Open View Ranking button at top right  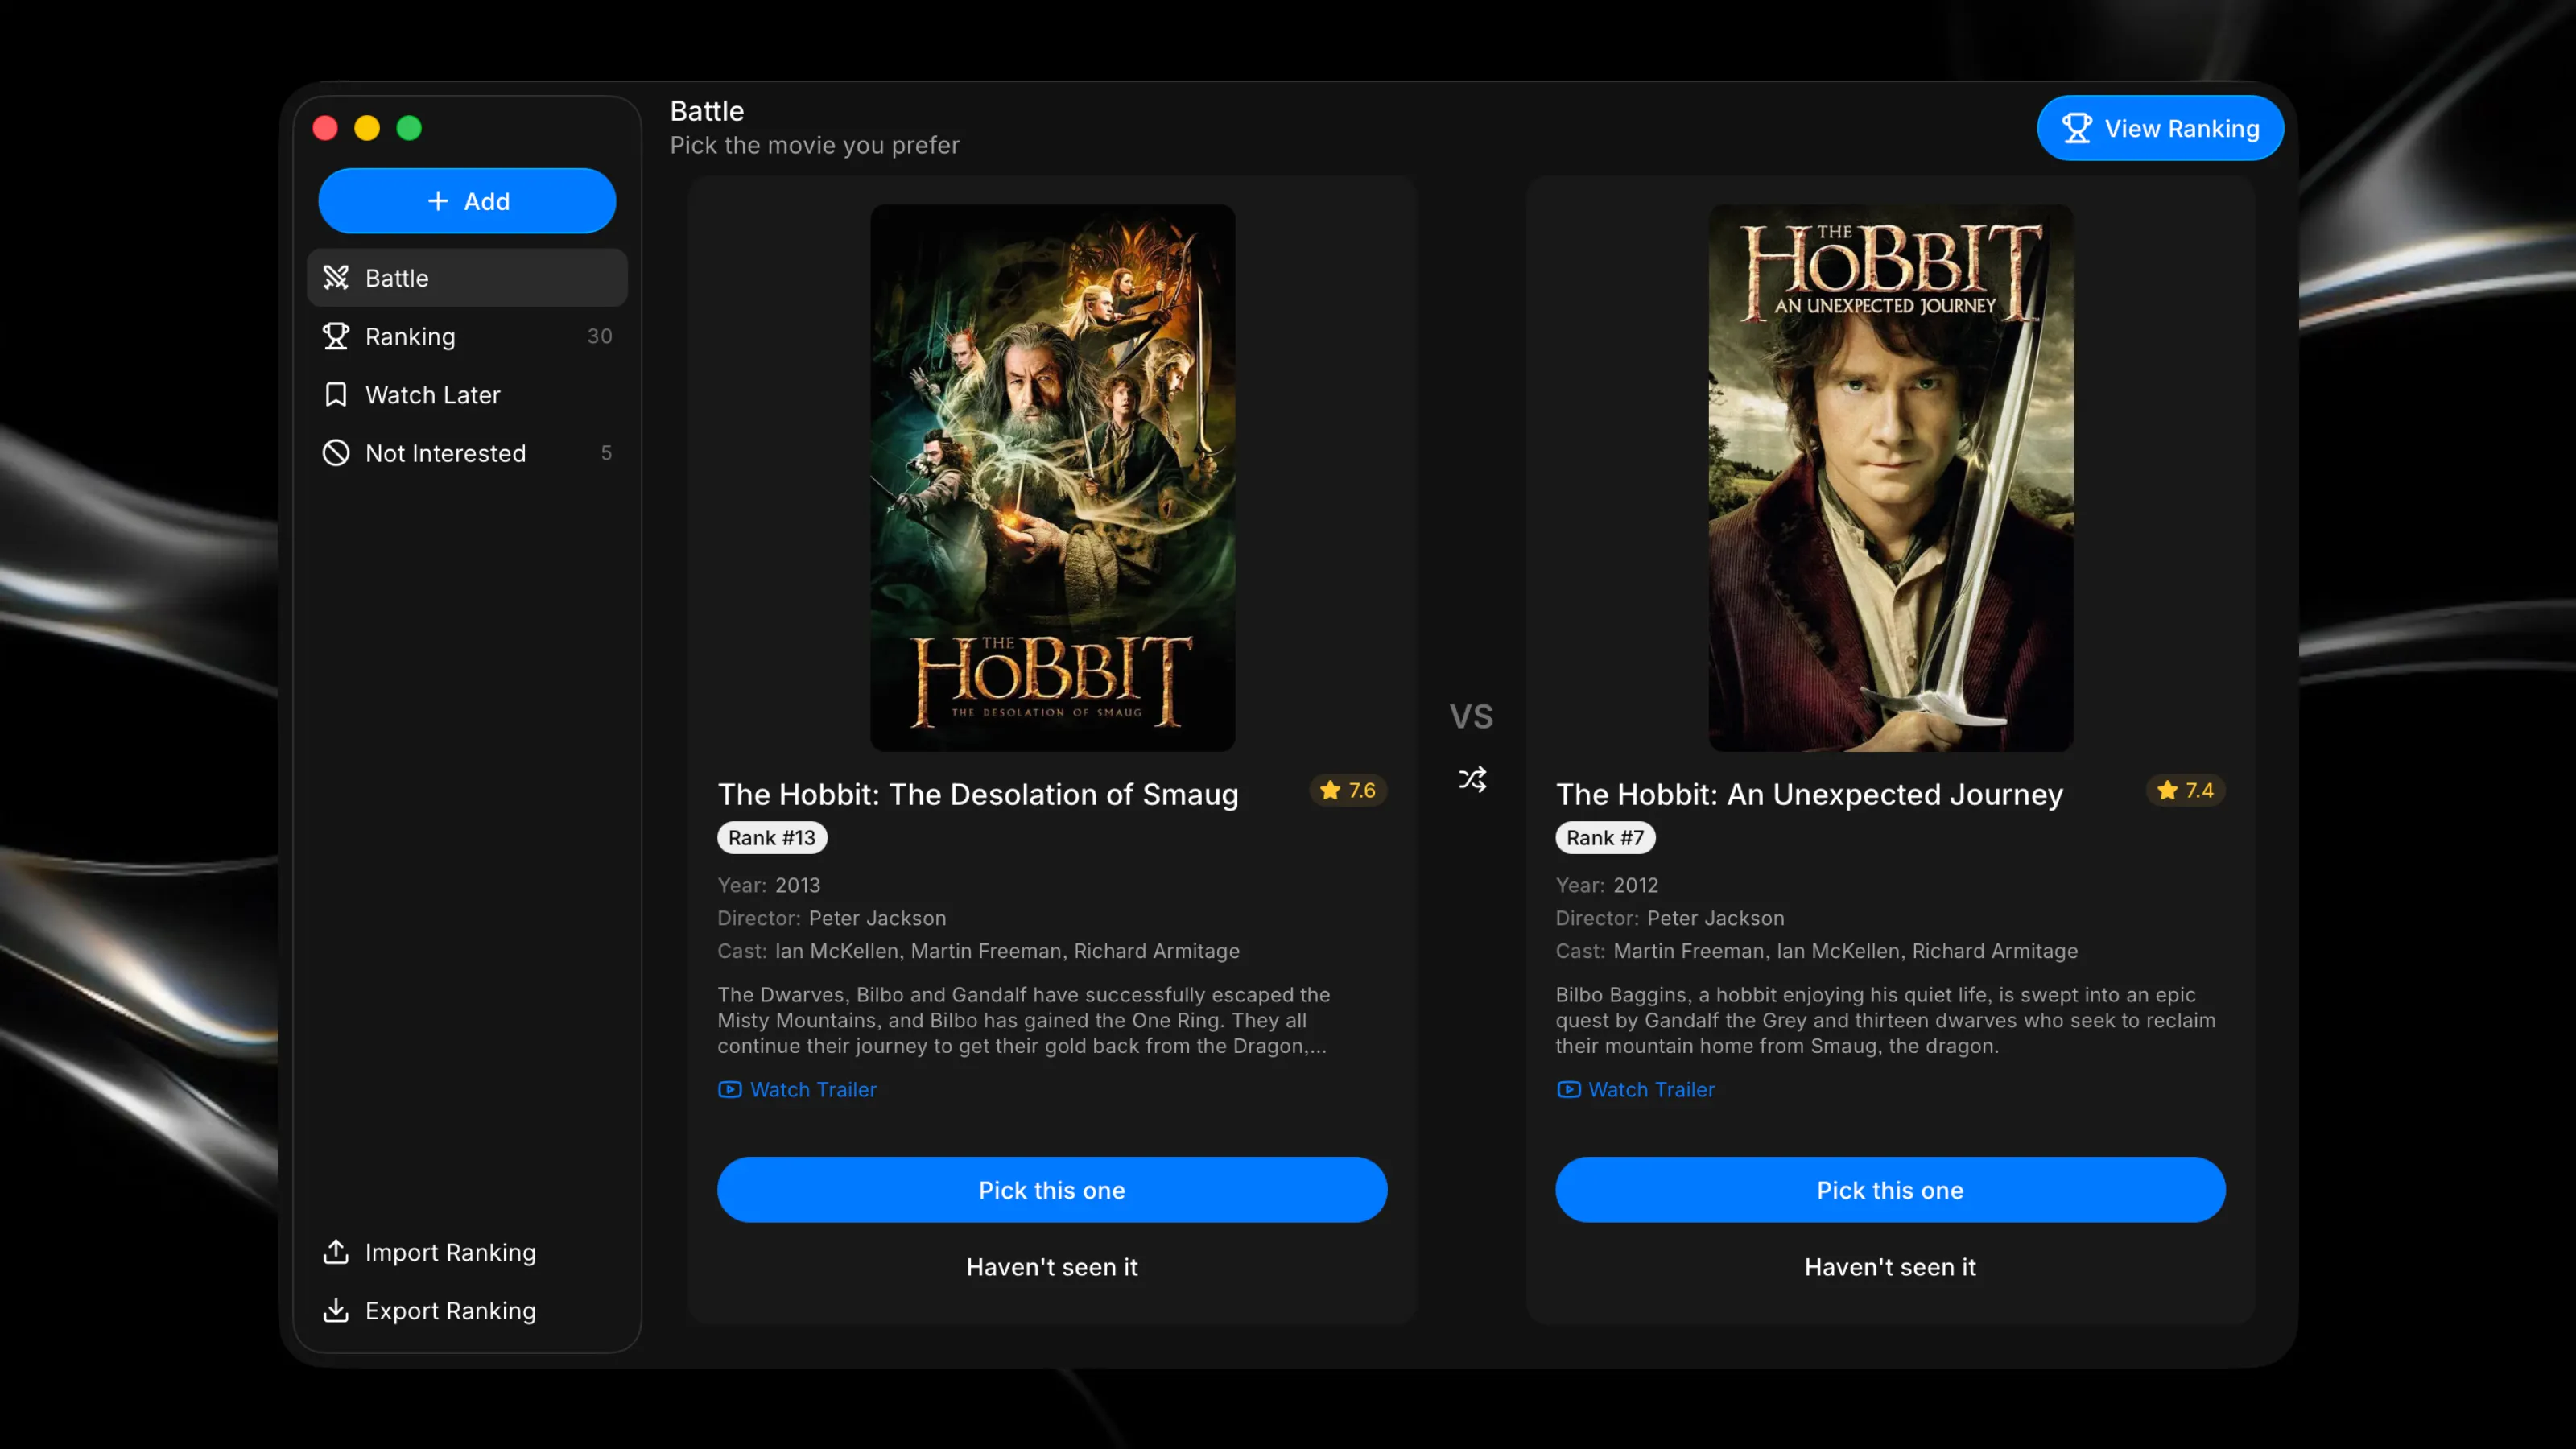click(2160, 128)
